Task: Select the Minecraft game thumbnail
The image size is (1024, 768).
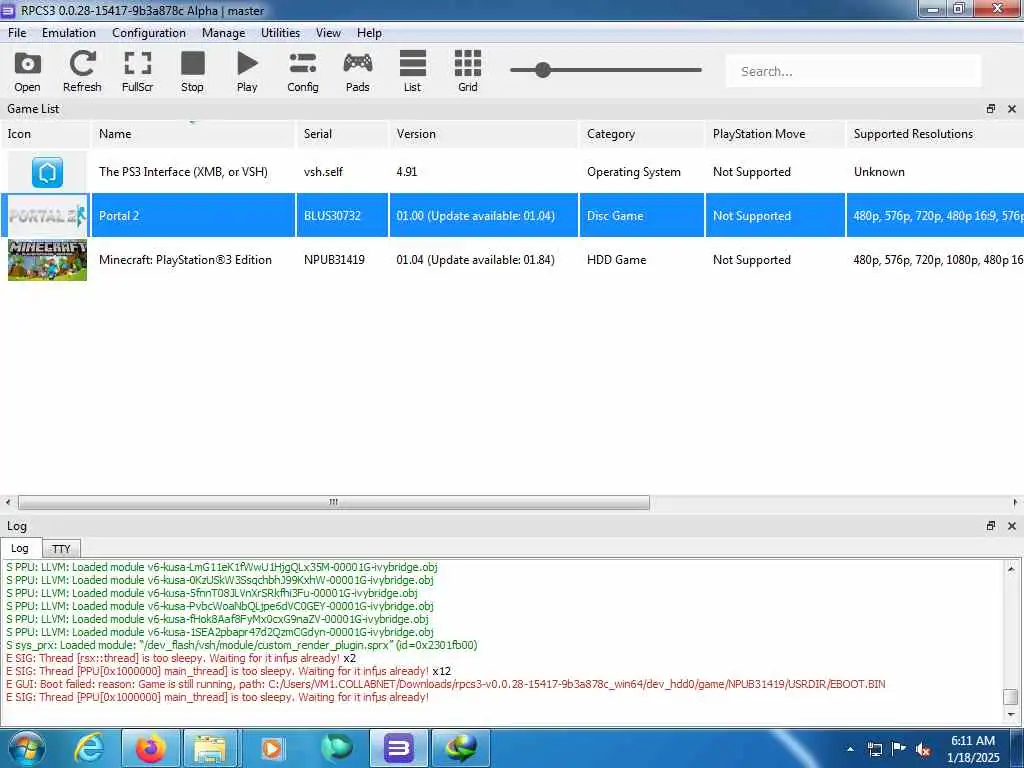Action: (x=47, y=260)
